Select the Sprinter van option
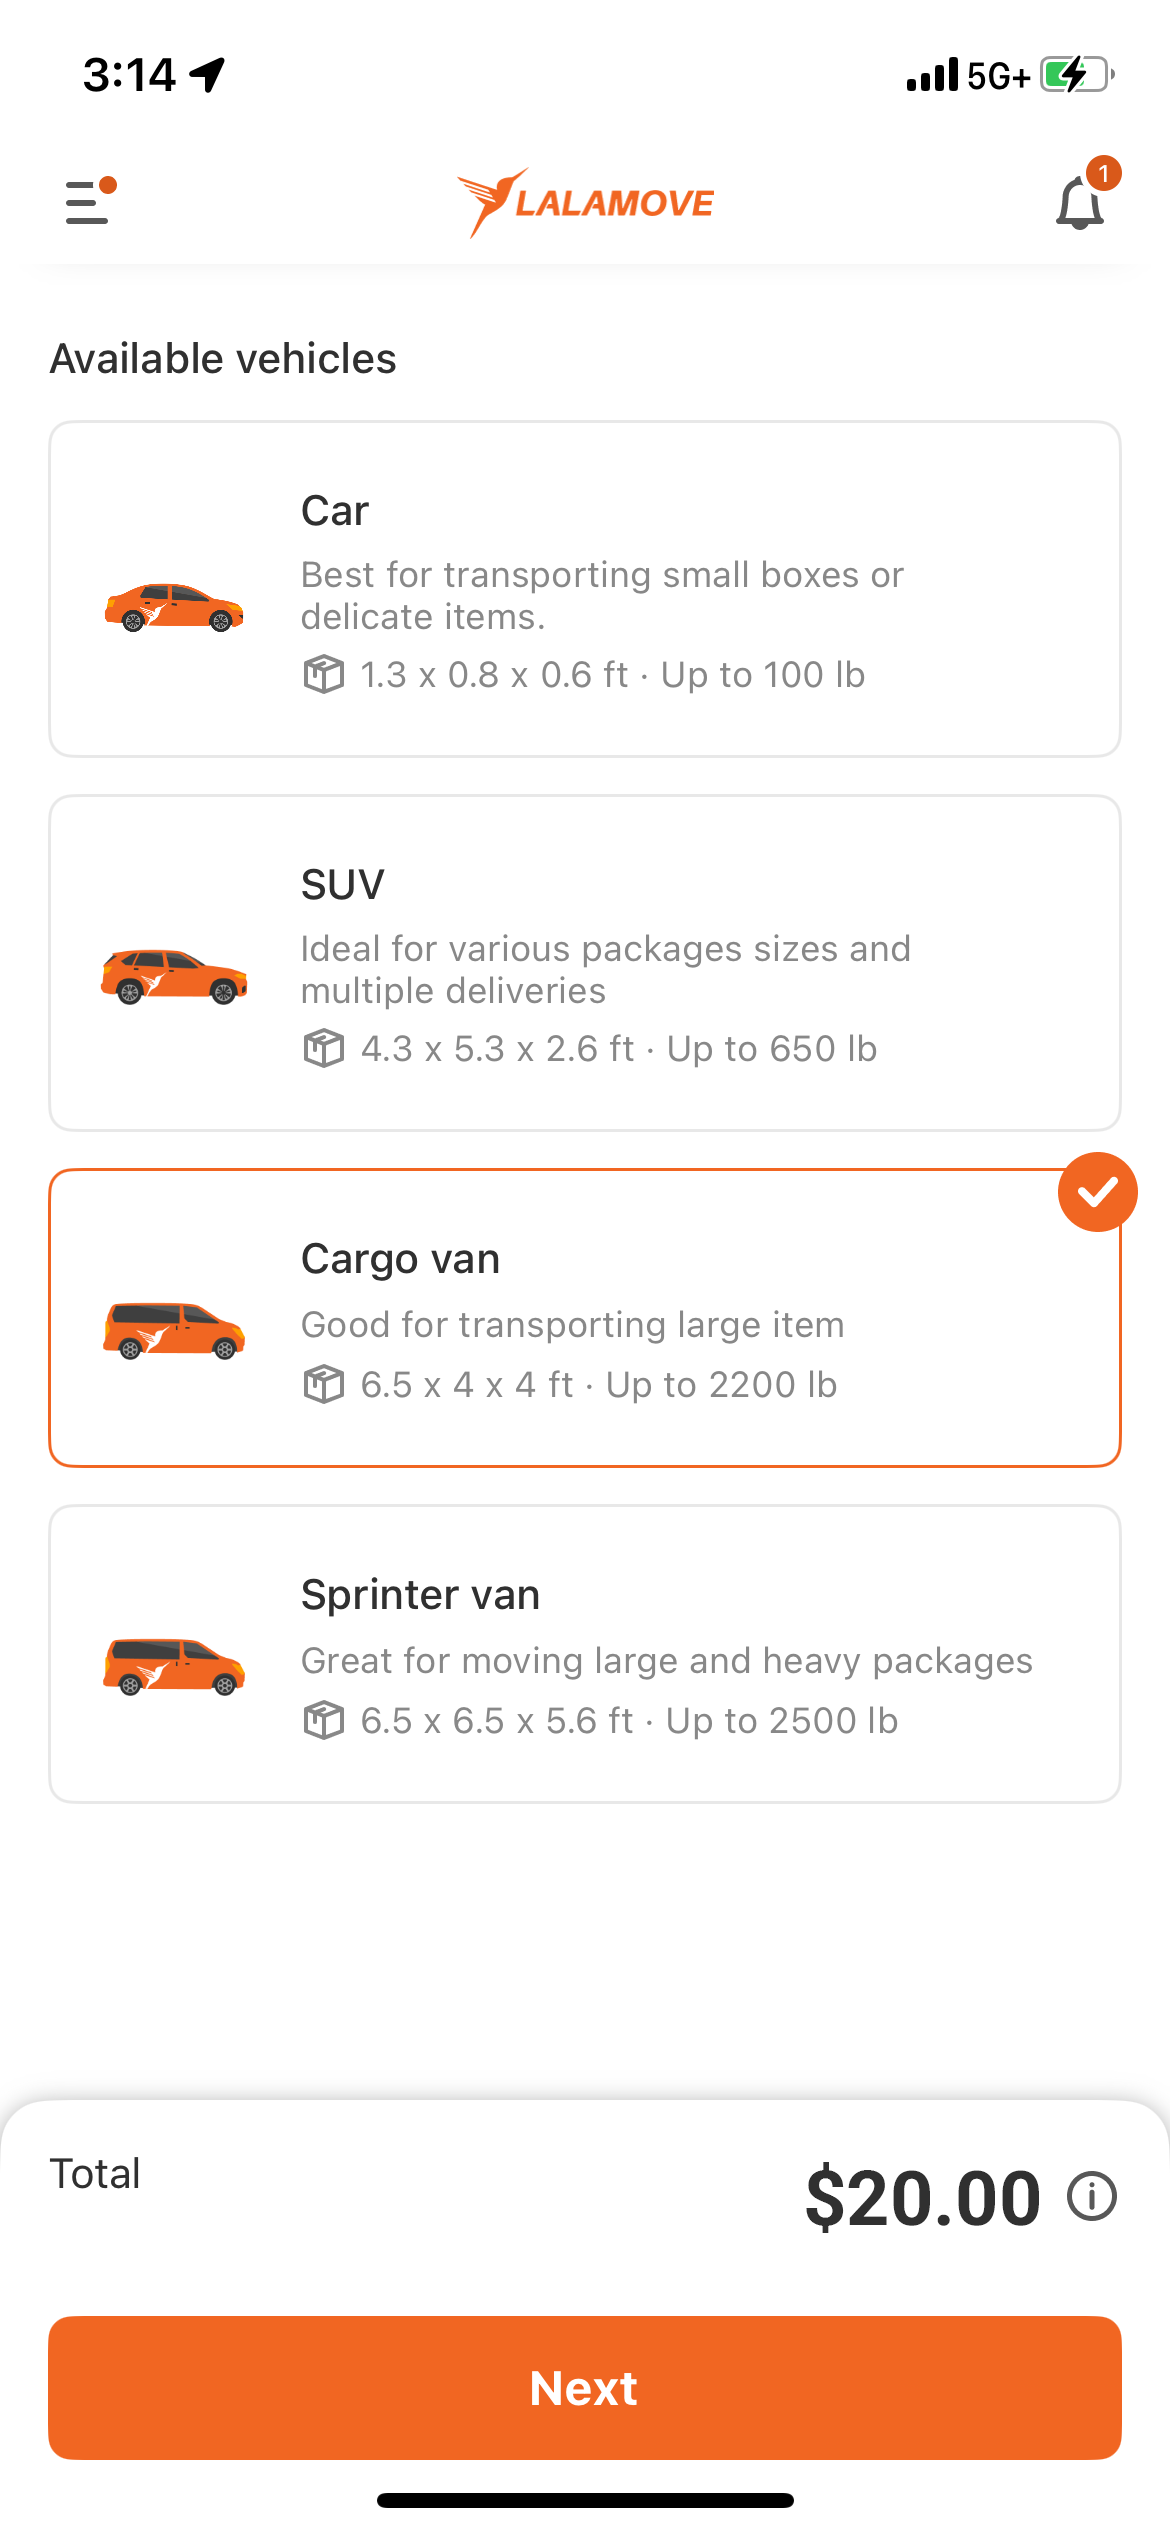The width and height of the screenshot is (1170, 2532). pyautogui.click(x=585, y=1654)
